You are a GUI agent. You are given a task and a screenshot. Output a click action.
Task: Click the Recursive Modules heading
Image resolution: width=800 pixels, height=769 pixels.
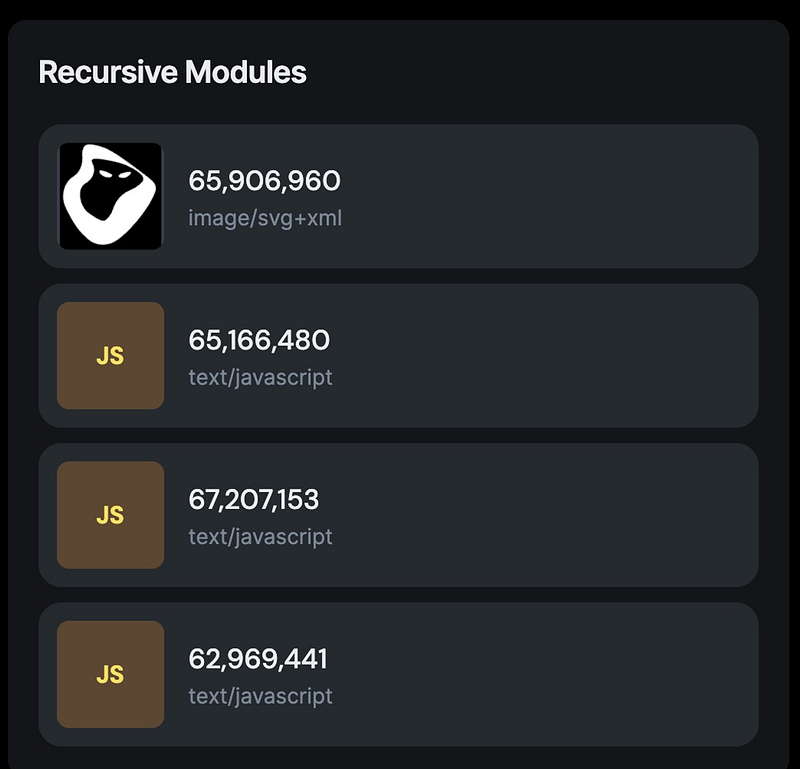172,72
